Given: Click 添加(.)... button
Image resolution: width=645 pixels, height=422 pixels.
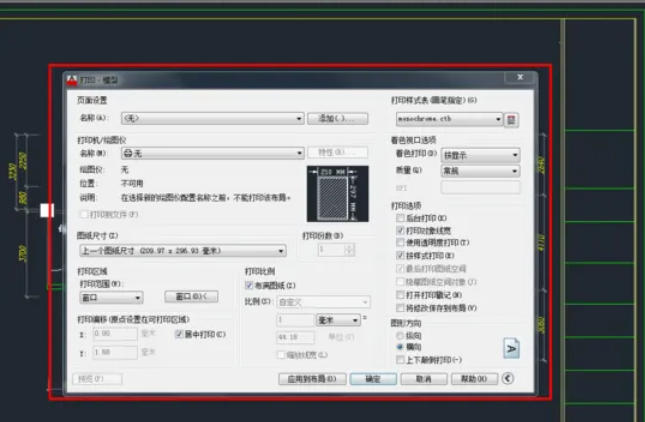Looking at the screenshot, I should tap(338, 118).
